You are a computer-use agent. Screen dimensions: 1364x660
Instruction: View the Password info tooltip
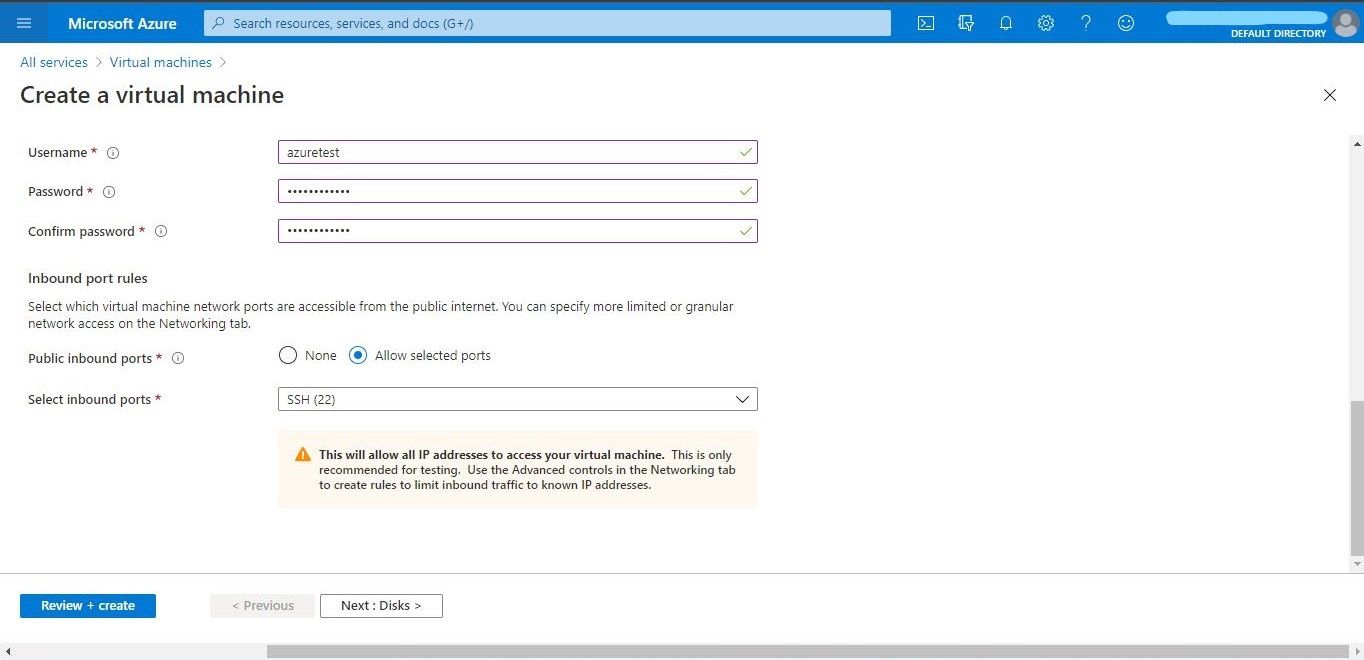click(x=108, y=191)
